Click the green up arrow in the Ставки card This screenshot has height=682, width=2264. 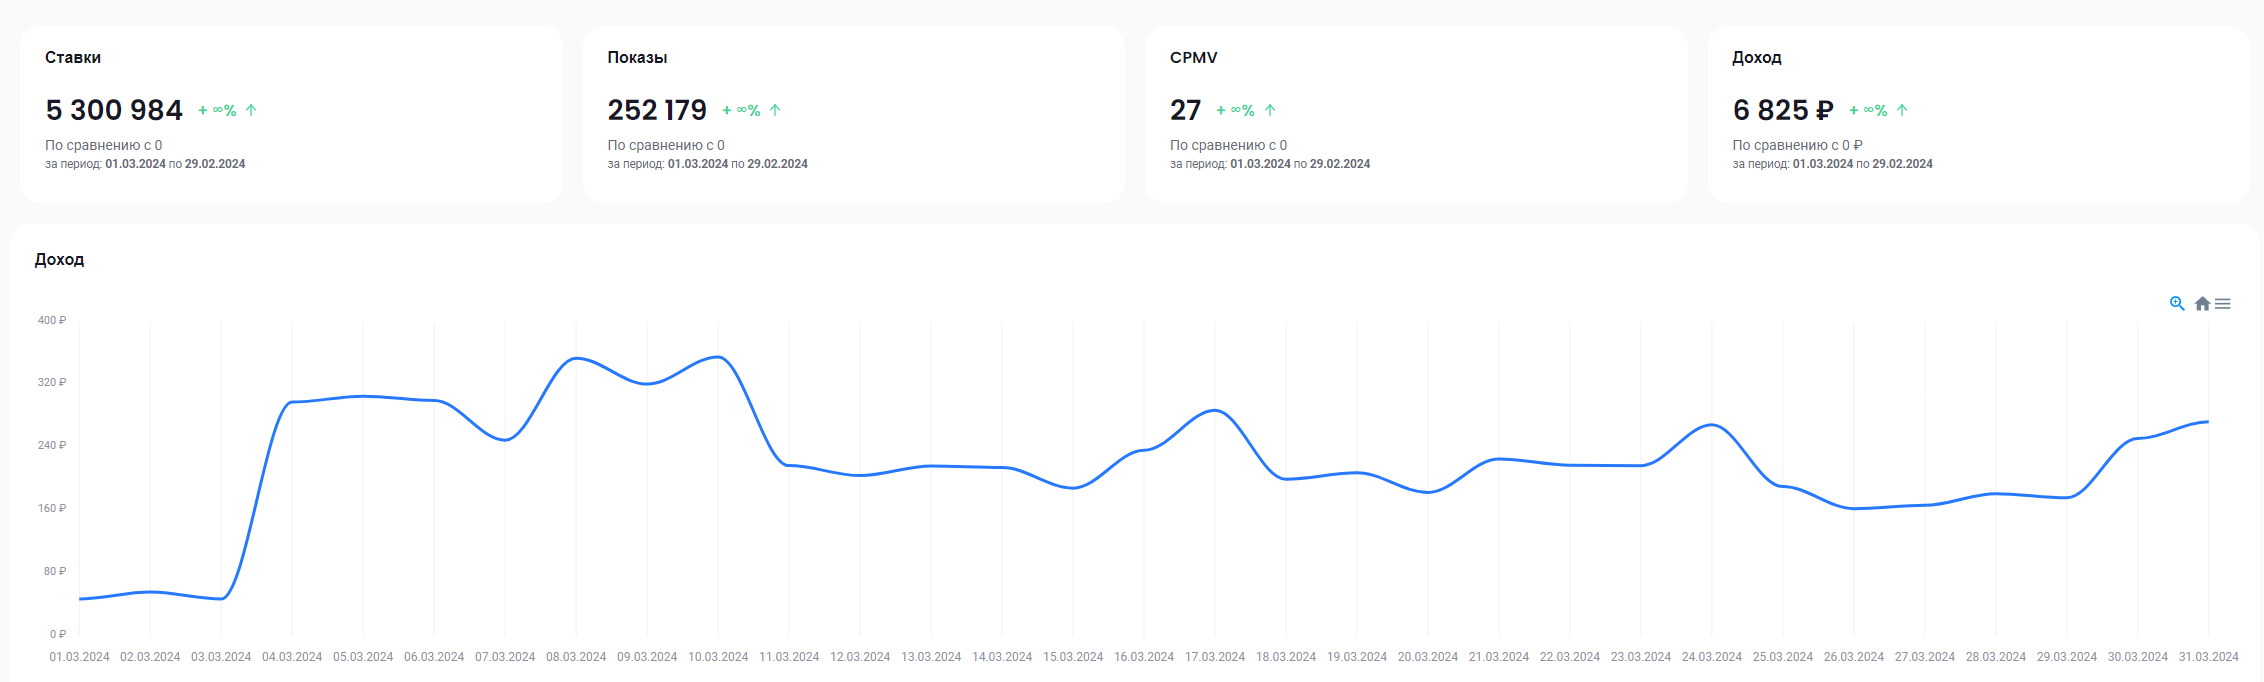coord(251,110)
